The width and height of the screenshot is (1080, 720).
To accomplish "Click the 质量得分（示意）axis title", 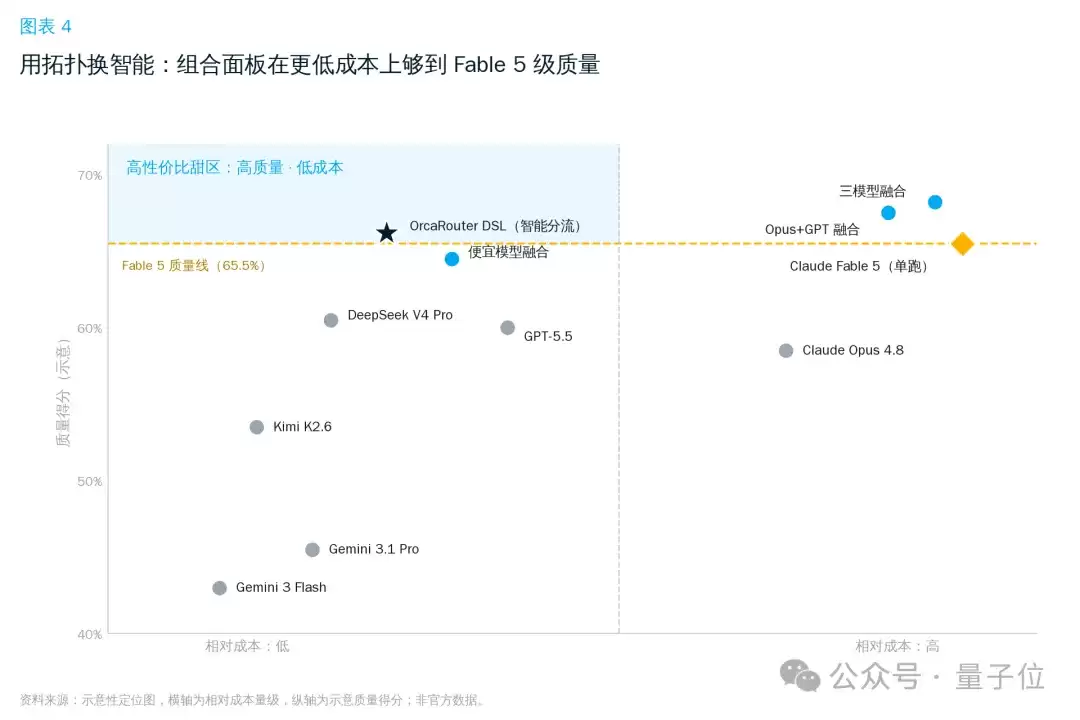I will pos(63,393).
